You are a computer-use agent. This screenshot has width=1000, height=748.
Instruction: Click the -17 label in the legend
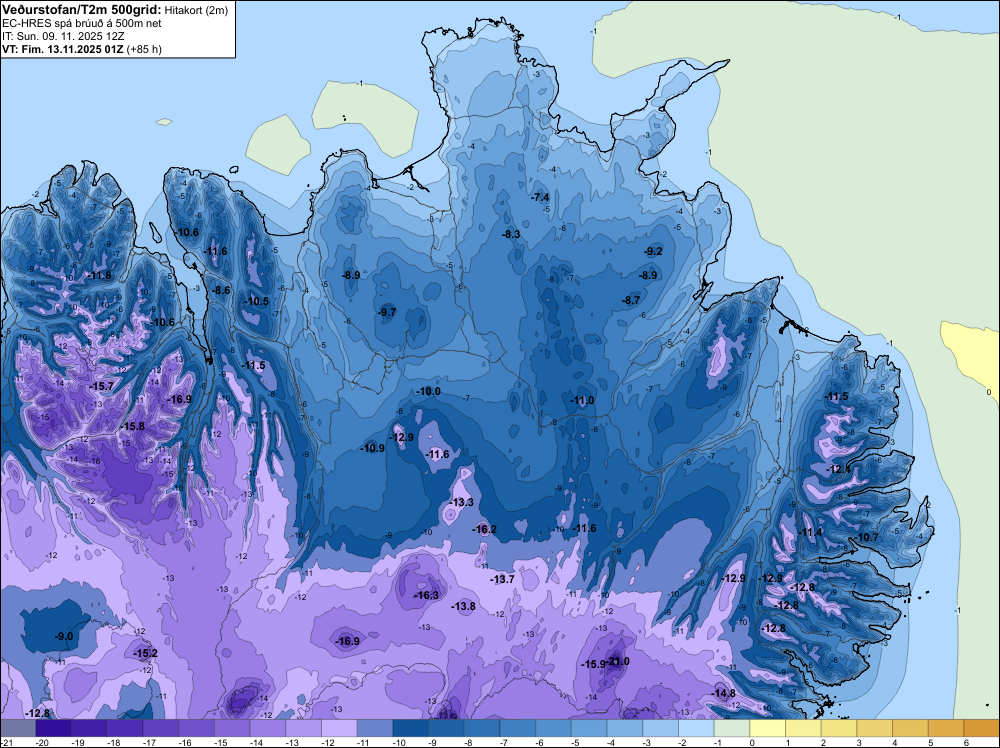pos(150,743)
